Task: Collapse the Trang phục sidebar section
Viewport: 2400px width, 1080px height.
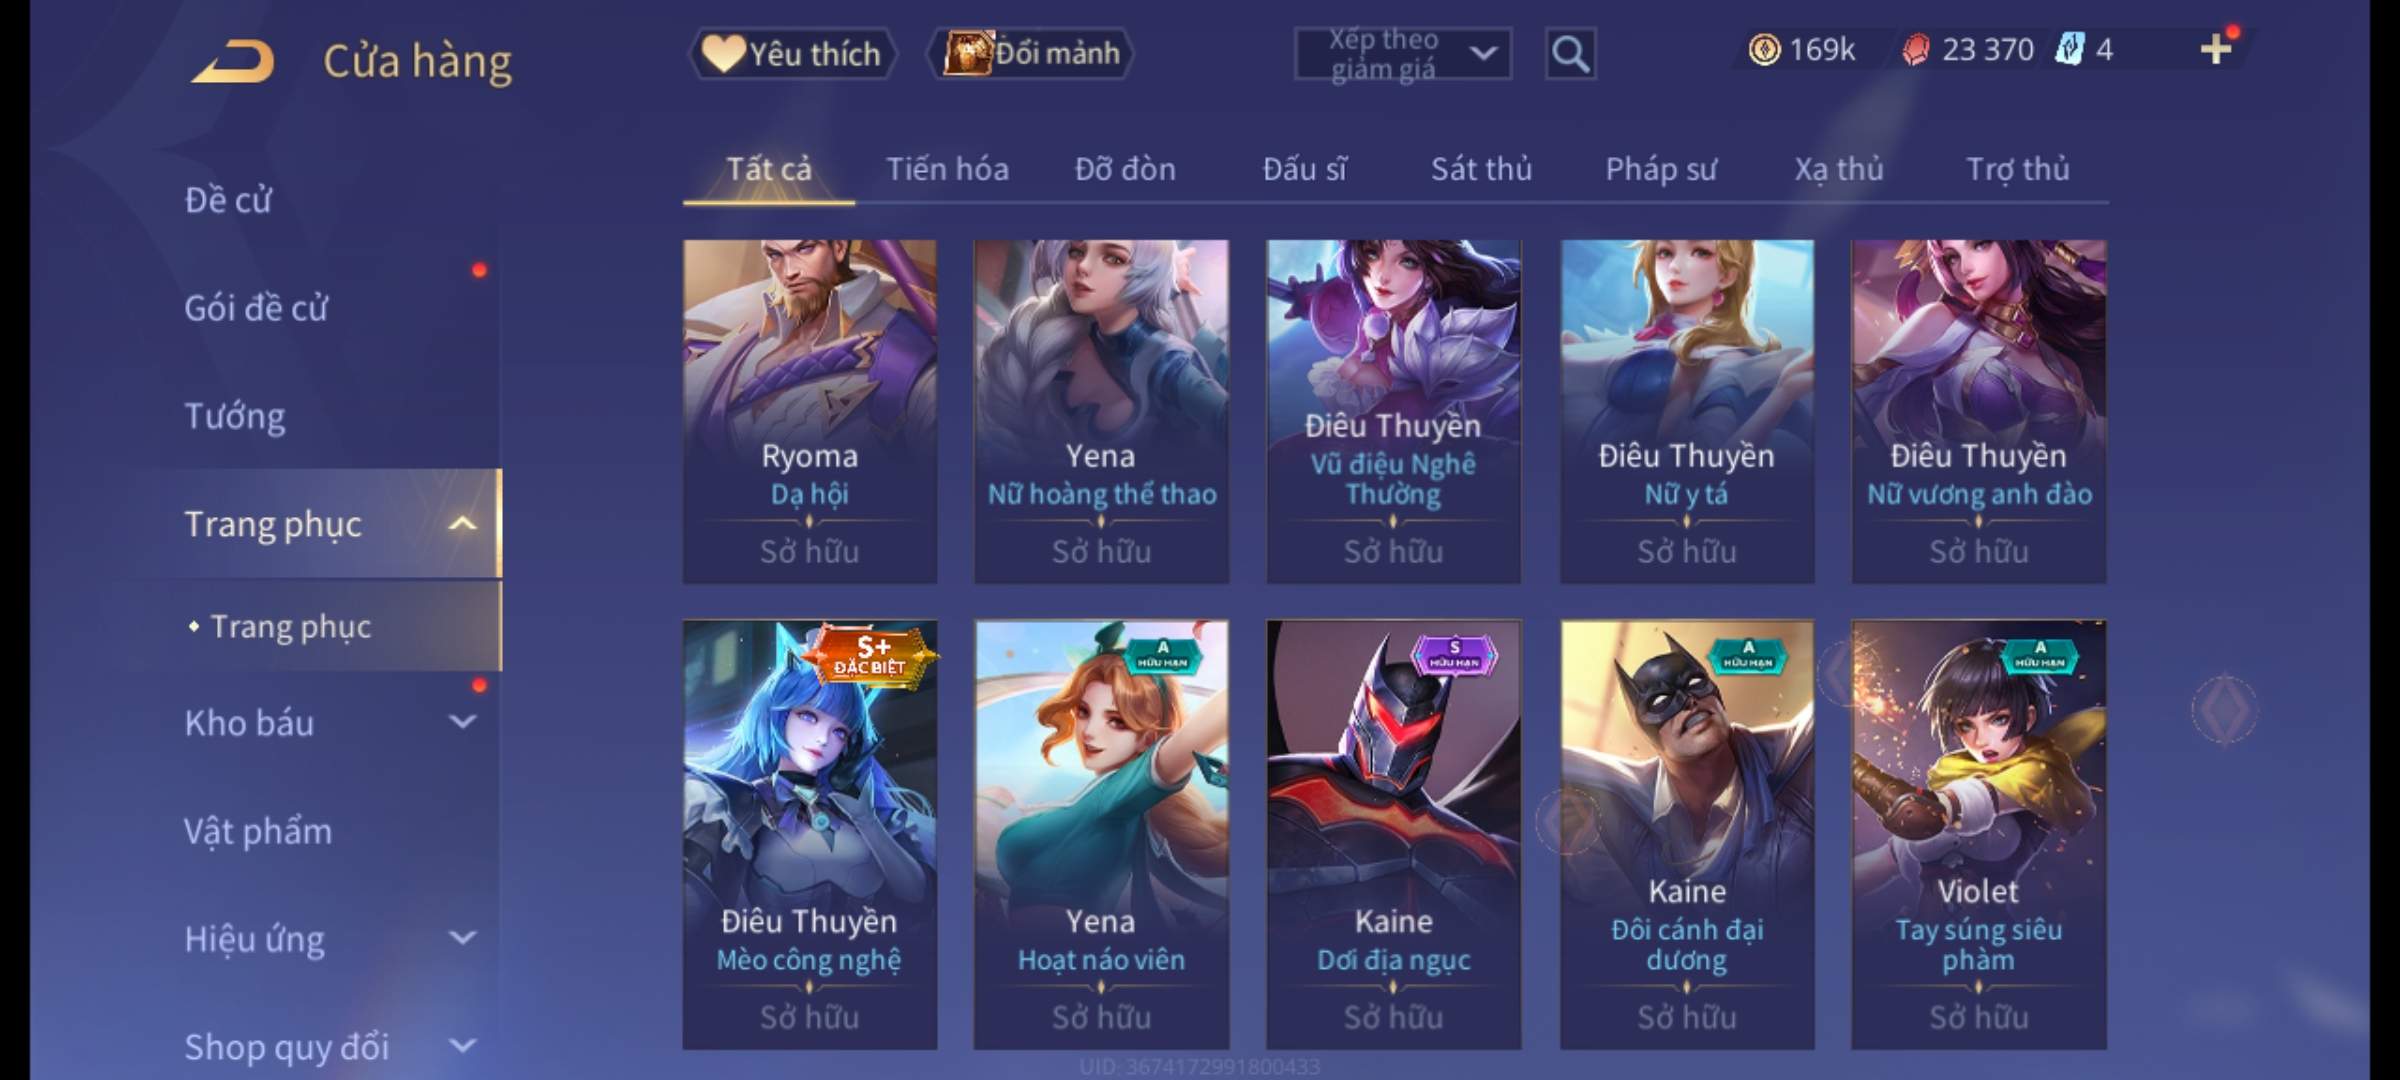Action: (462, 523)
